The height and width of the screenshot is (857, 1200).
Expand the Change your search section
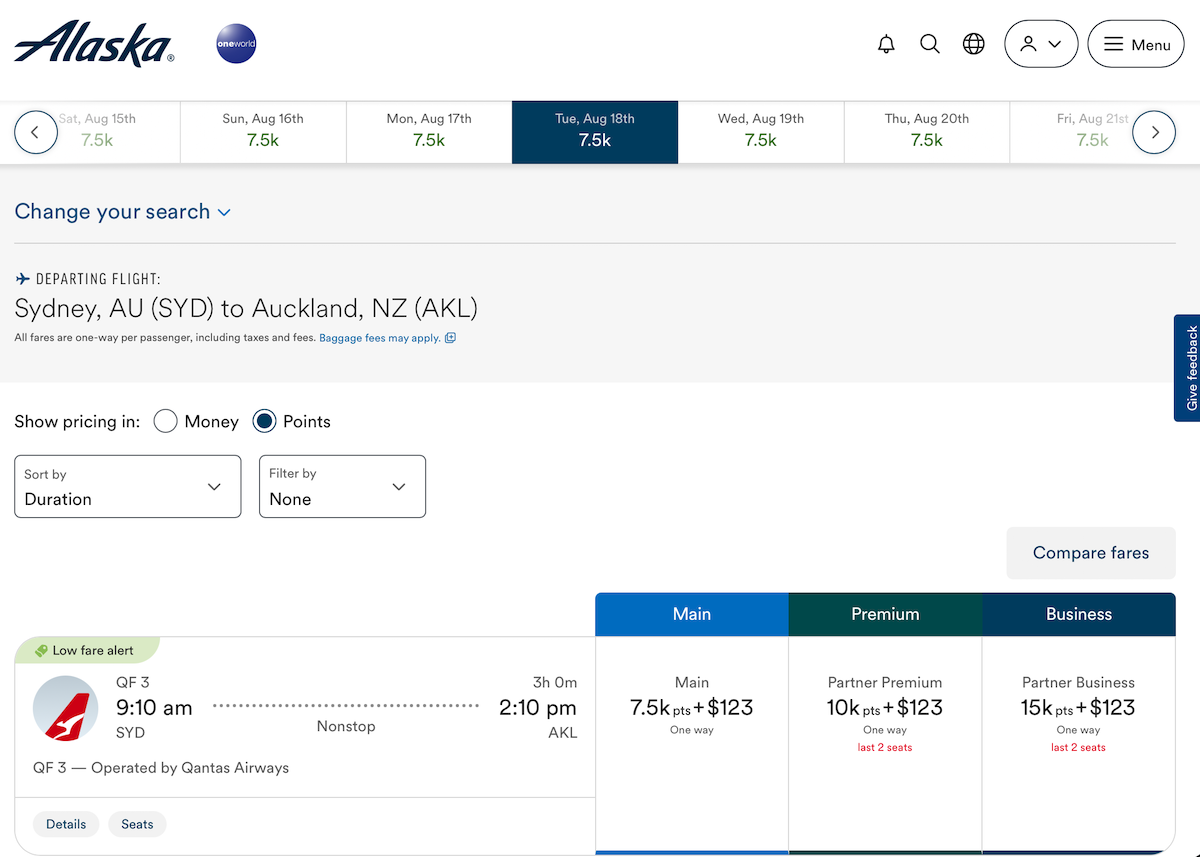click(123, 211)
